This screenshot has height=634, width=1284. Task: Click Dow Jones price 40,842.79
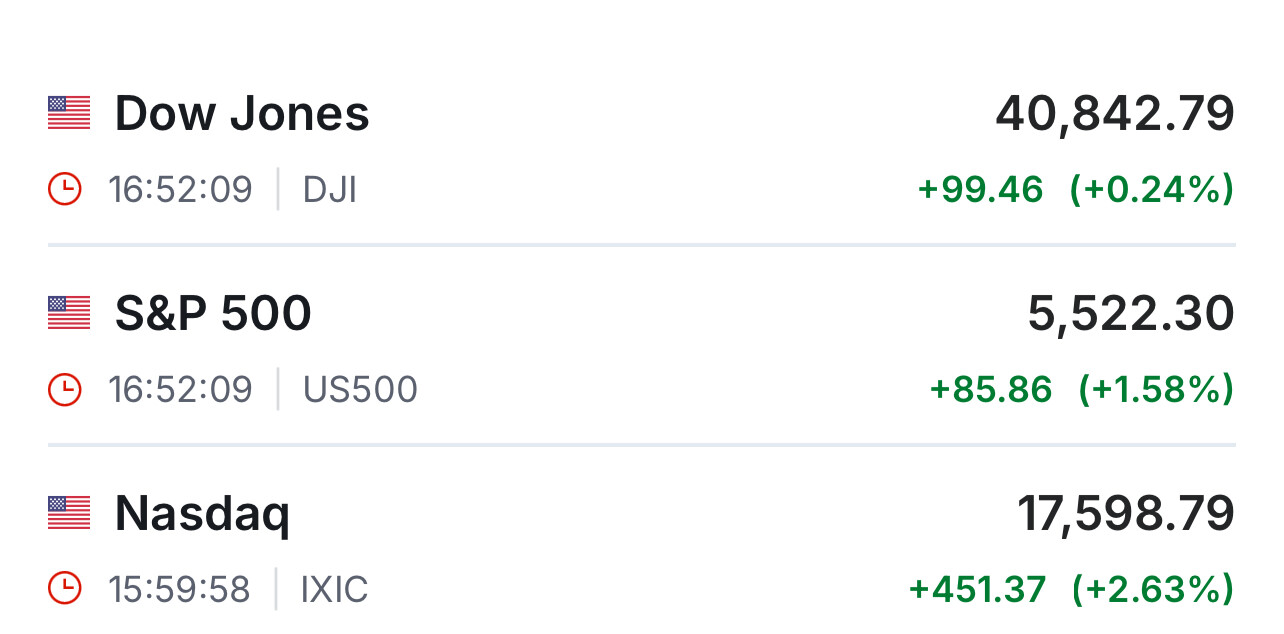1115,114
